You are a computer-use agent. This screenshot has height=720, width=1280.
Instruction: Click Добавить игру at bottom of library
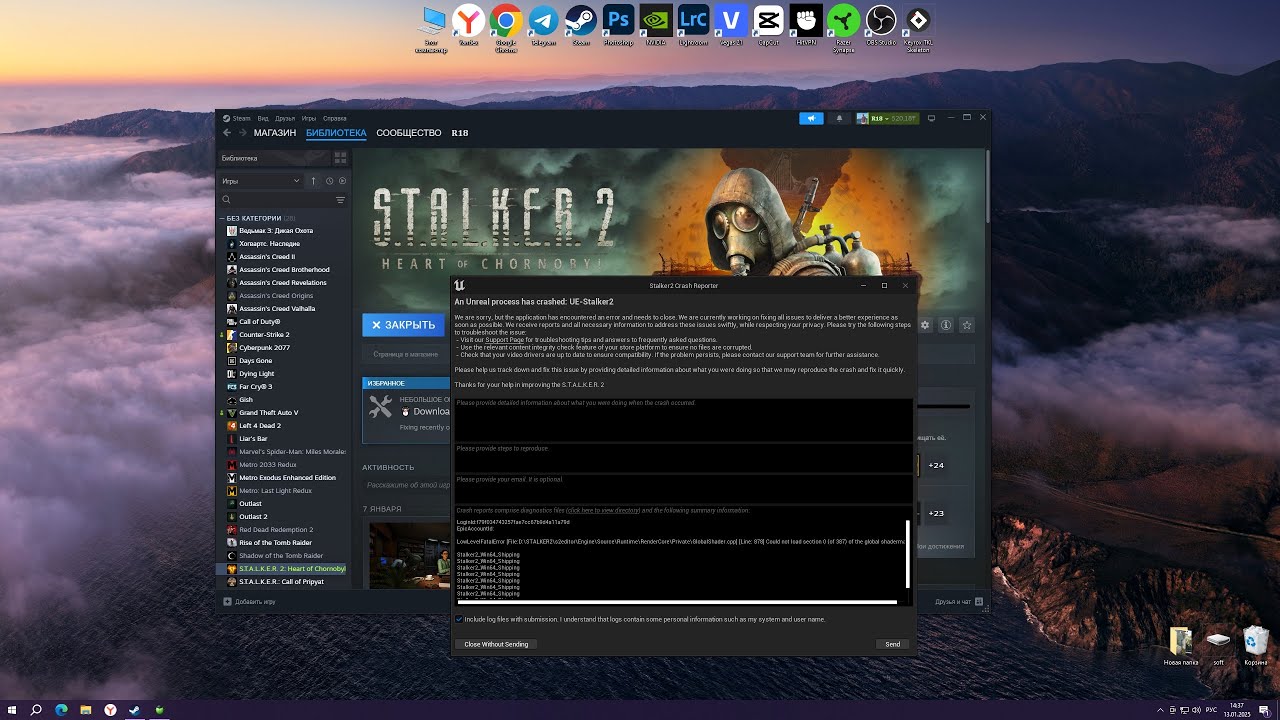pyautogui.click(x=249, y=601)
